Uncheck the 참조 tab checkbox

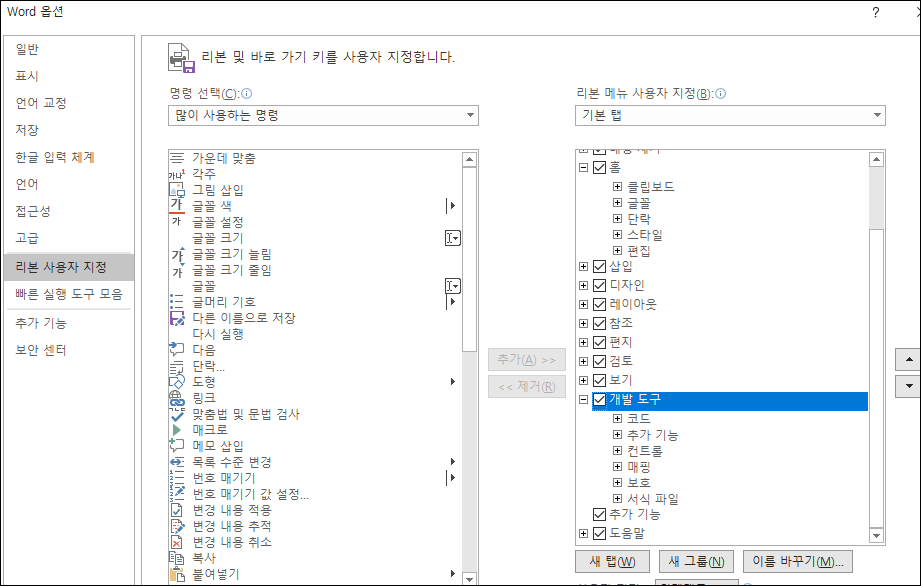click(x=599, y=323)
